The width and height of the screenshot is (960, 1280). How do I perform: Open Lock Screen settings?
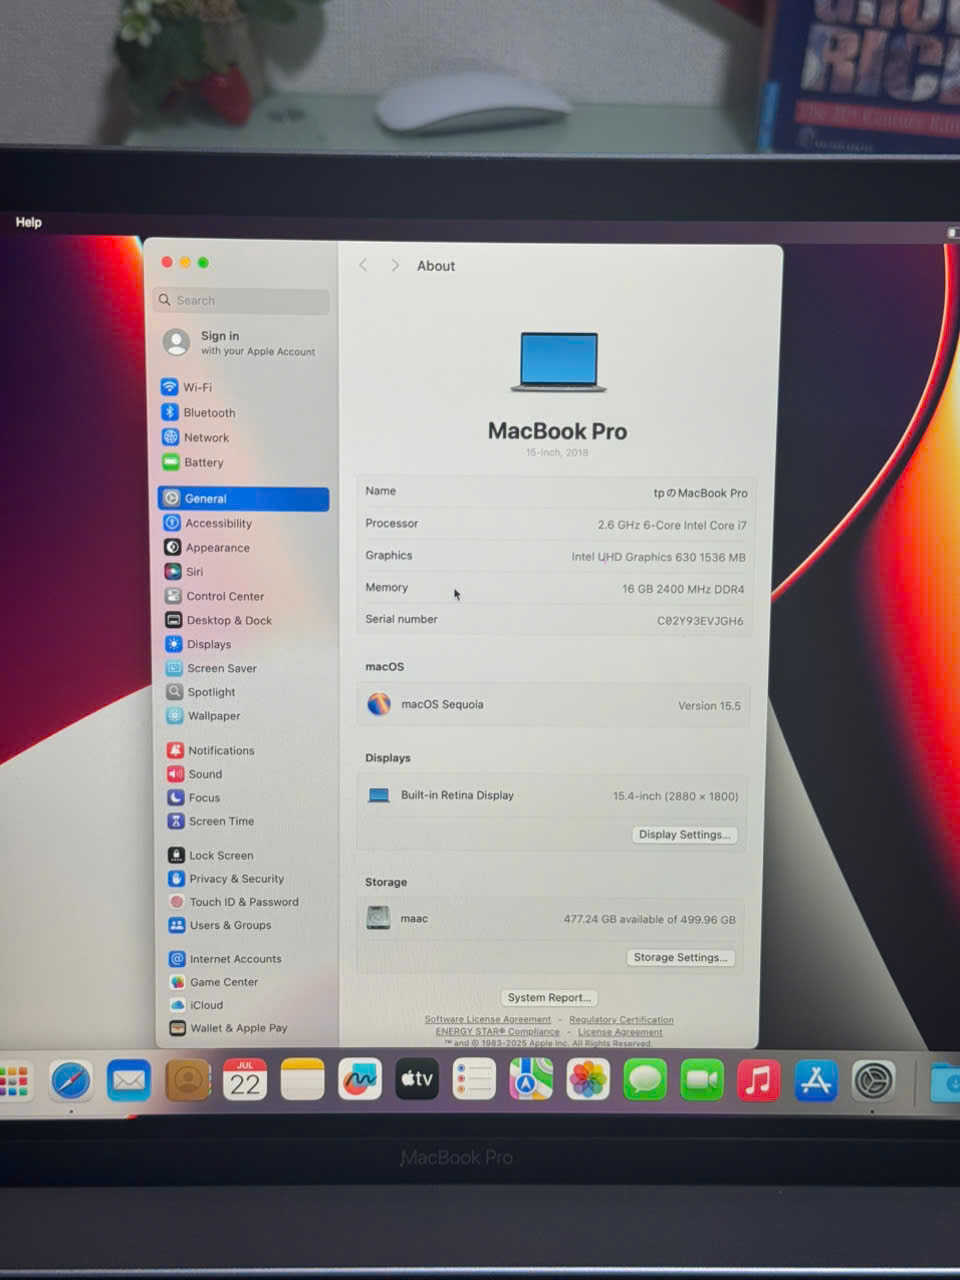coord(211,855)
